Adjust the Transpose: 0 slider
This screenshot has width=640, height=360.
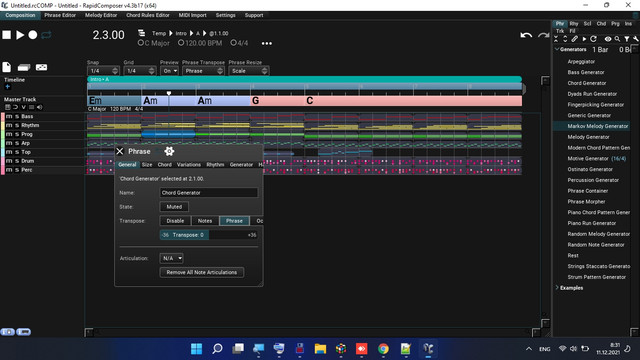(x=209, y=235)
